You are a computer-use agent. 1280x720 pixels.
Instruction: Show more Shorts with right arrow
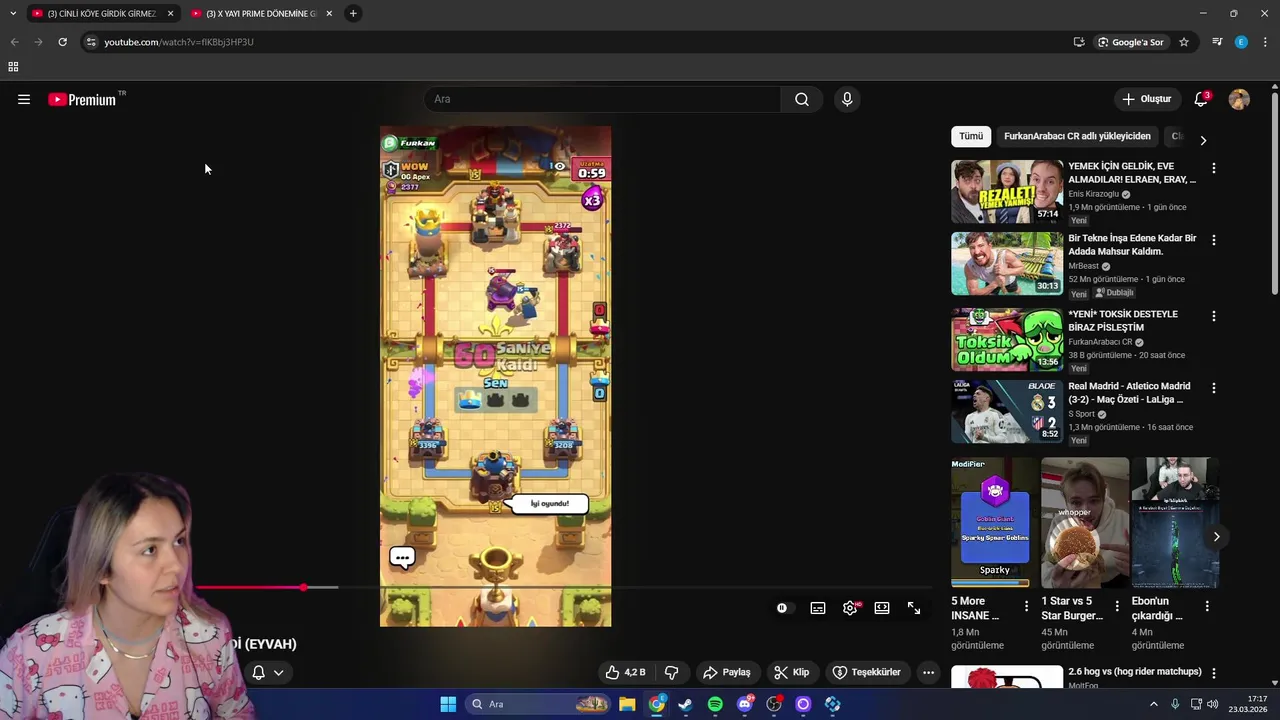point(1216,537)
